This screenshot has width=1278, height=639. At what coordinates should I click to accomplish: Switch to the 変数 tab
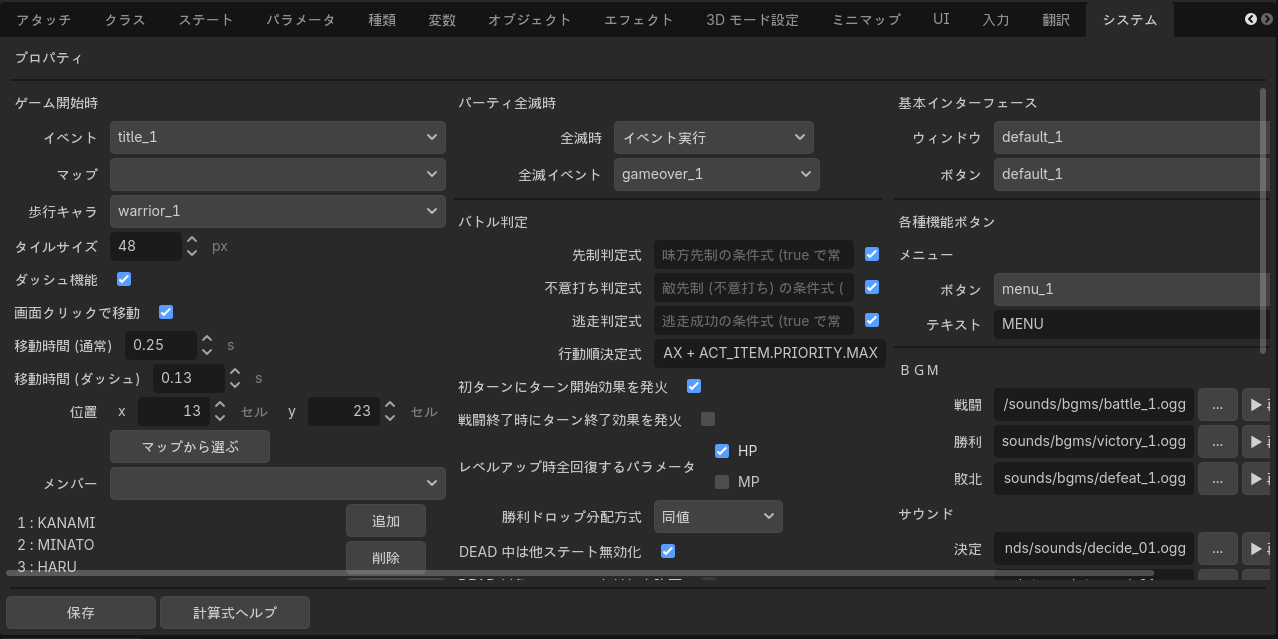coord(442,19)
